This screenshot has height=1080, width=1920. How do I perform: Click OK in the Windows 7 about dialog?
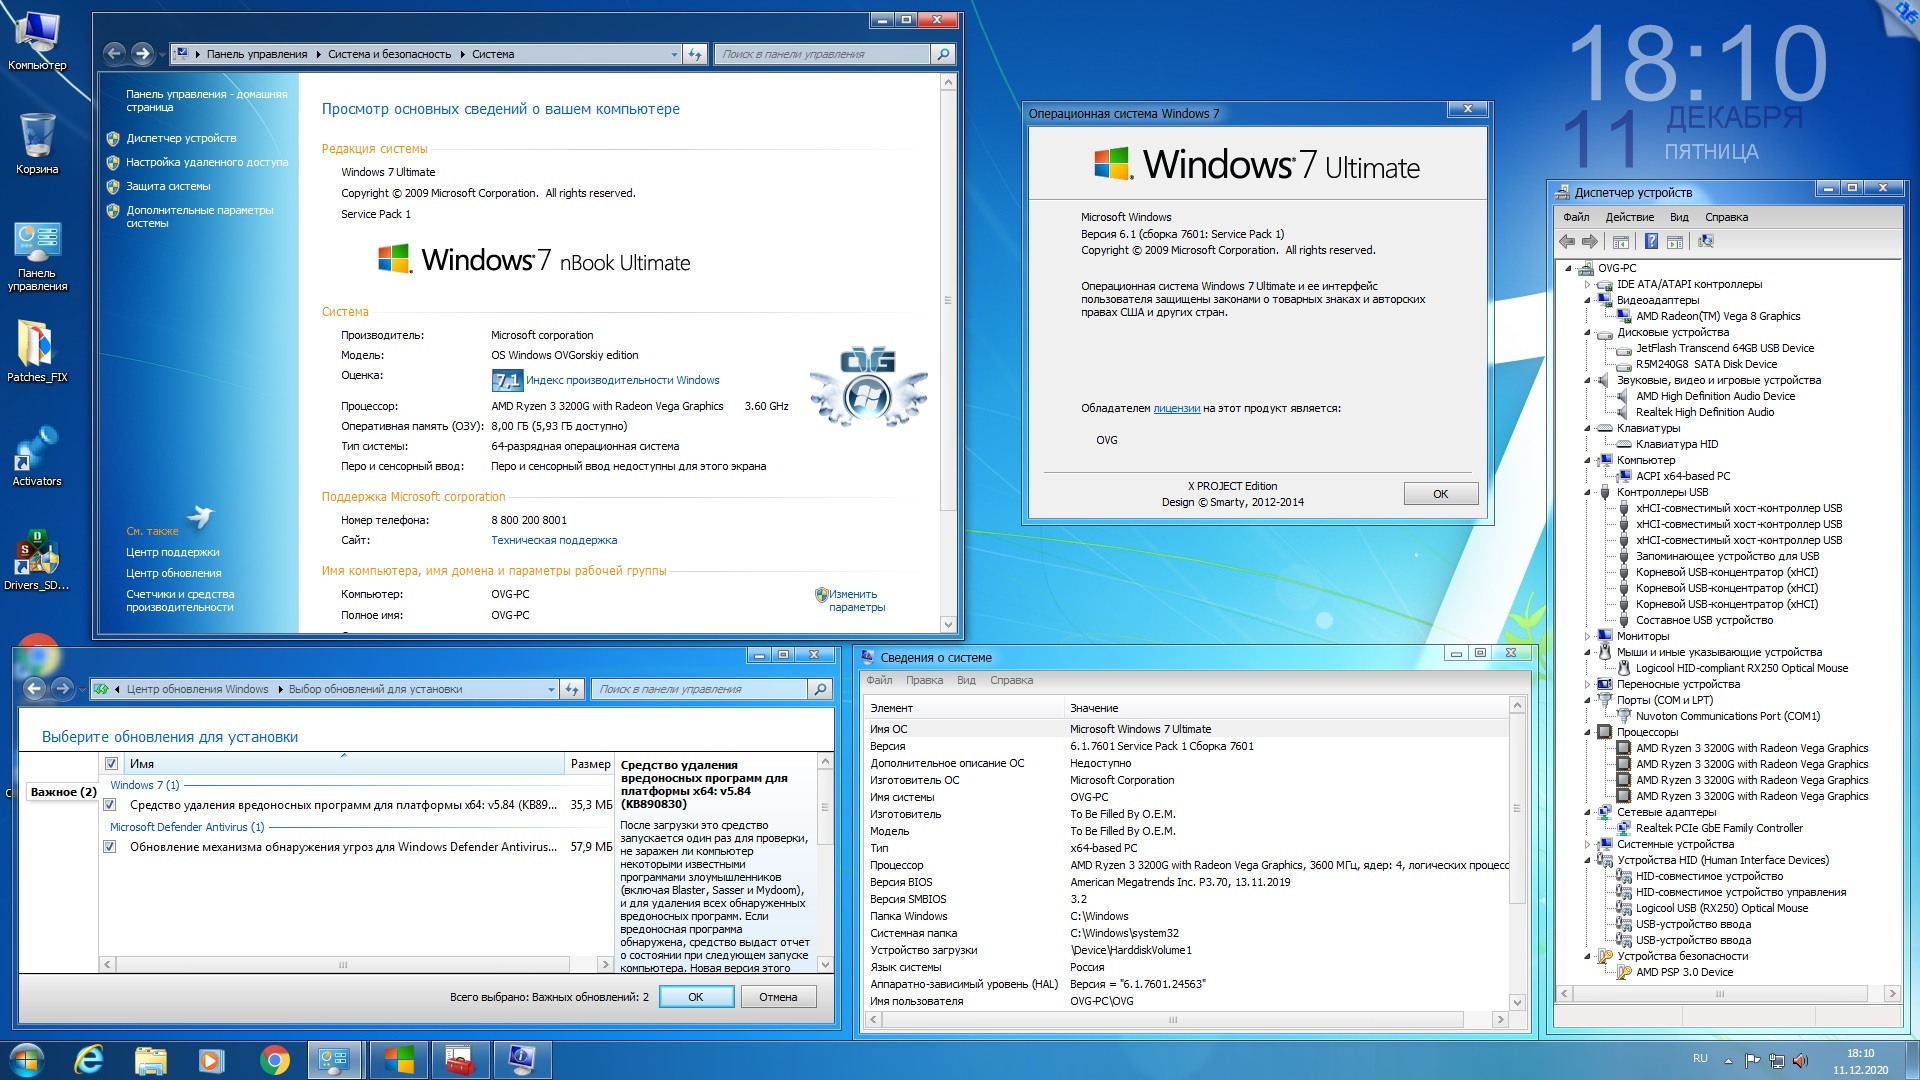pos(1440,494)
